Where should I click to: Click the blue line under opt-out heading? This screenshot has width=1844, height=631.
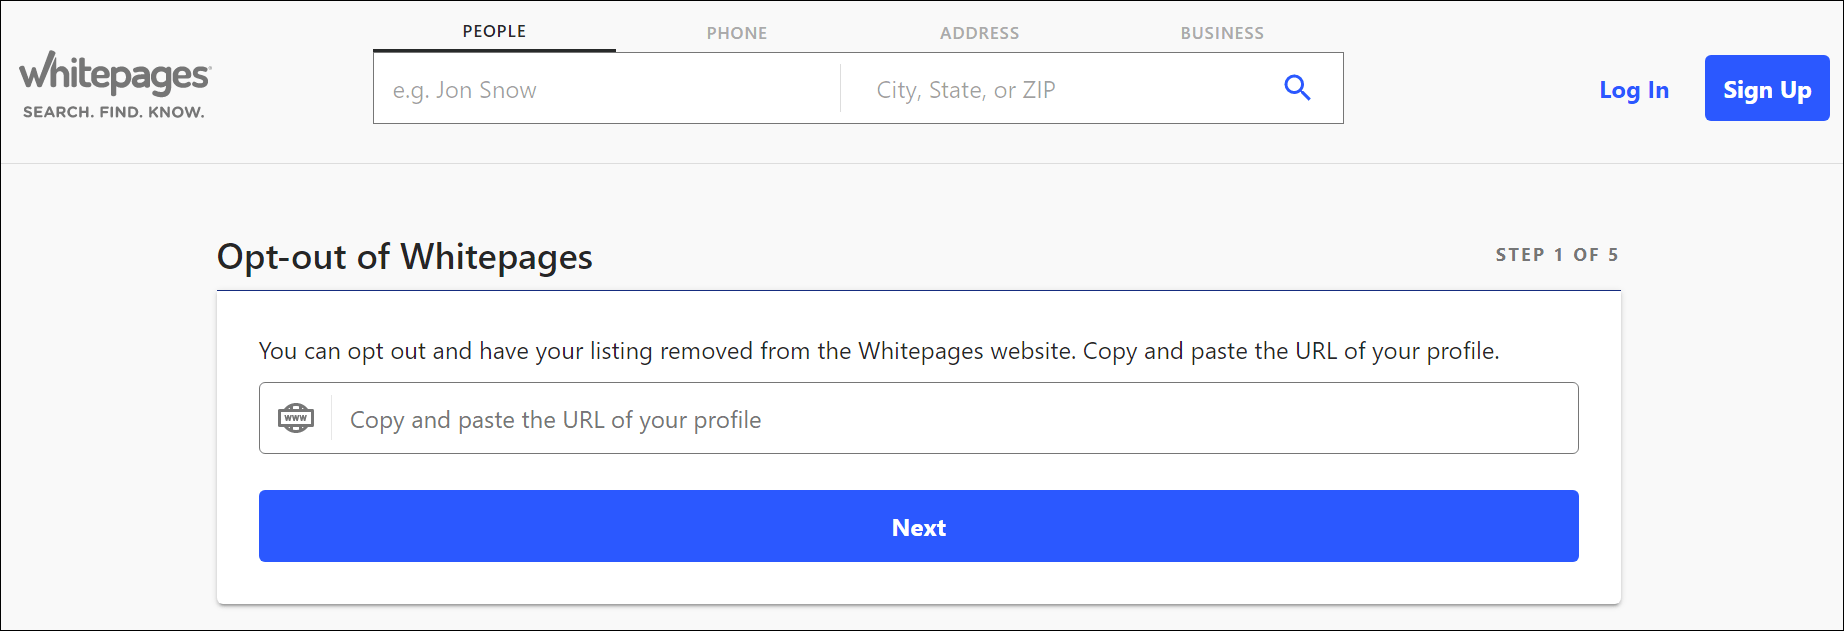918,290
